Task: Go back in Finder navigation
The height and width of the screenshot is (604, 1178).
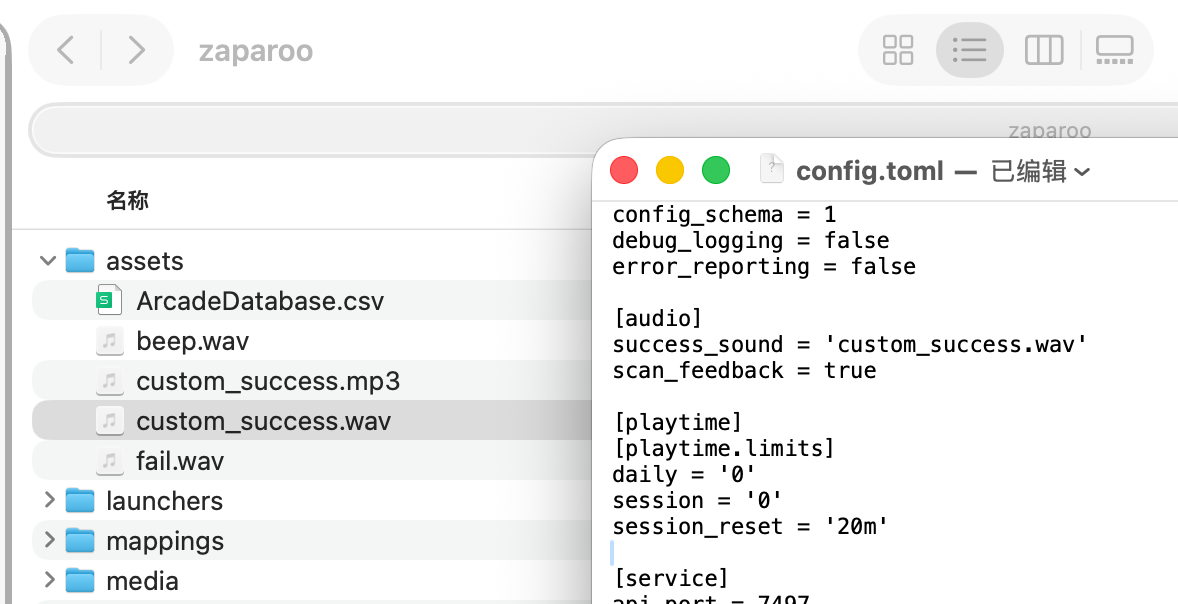Action: (x=66, y=49)
